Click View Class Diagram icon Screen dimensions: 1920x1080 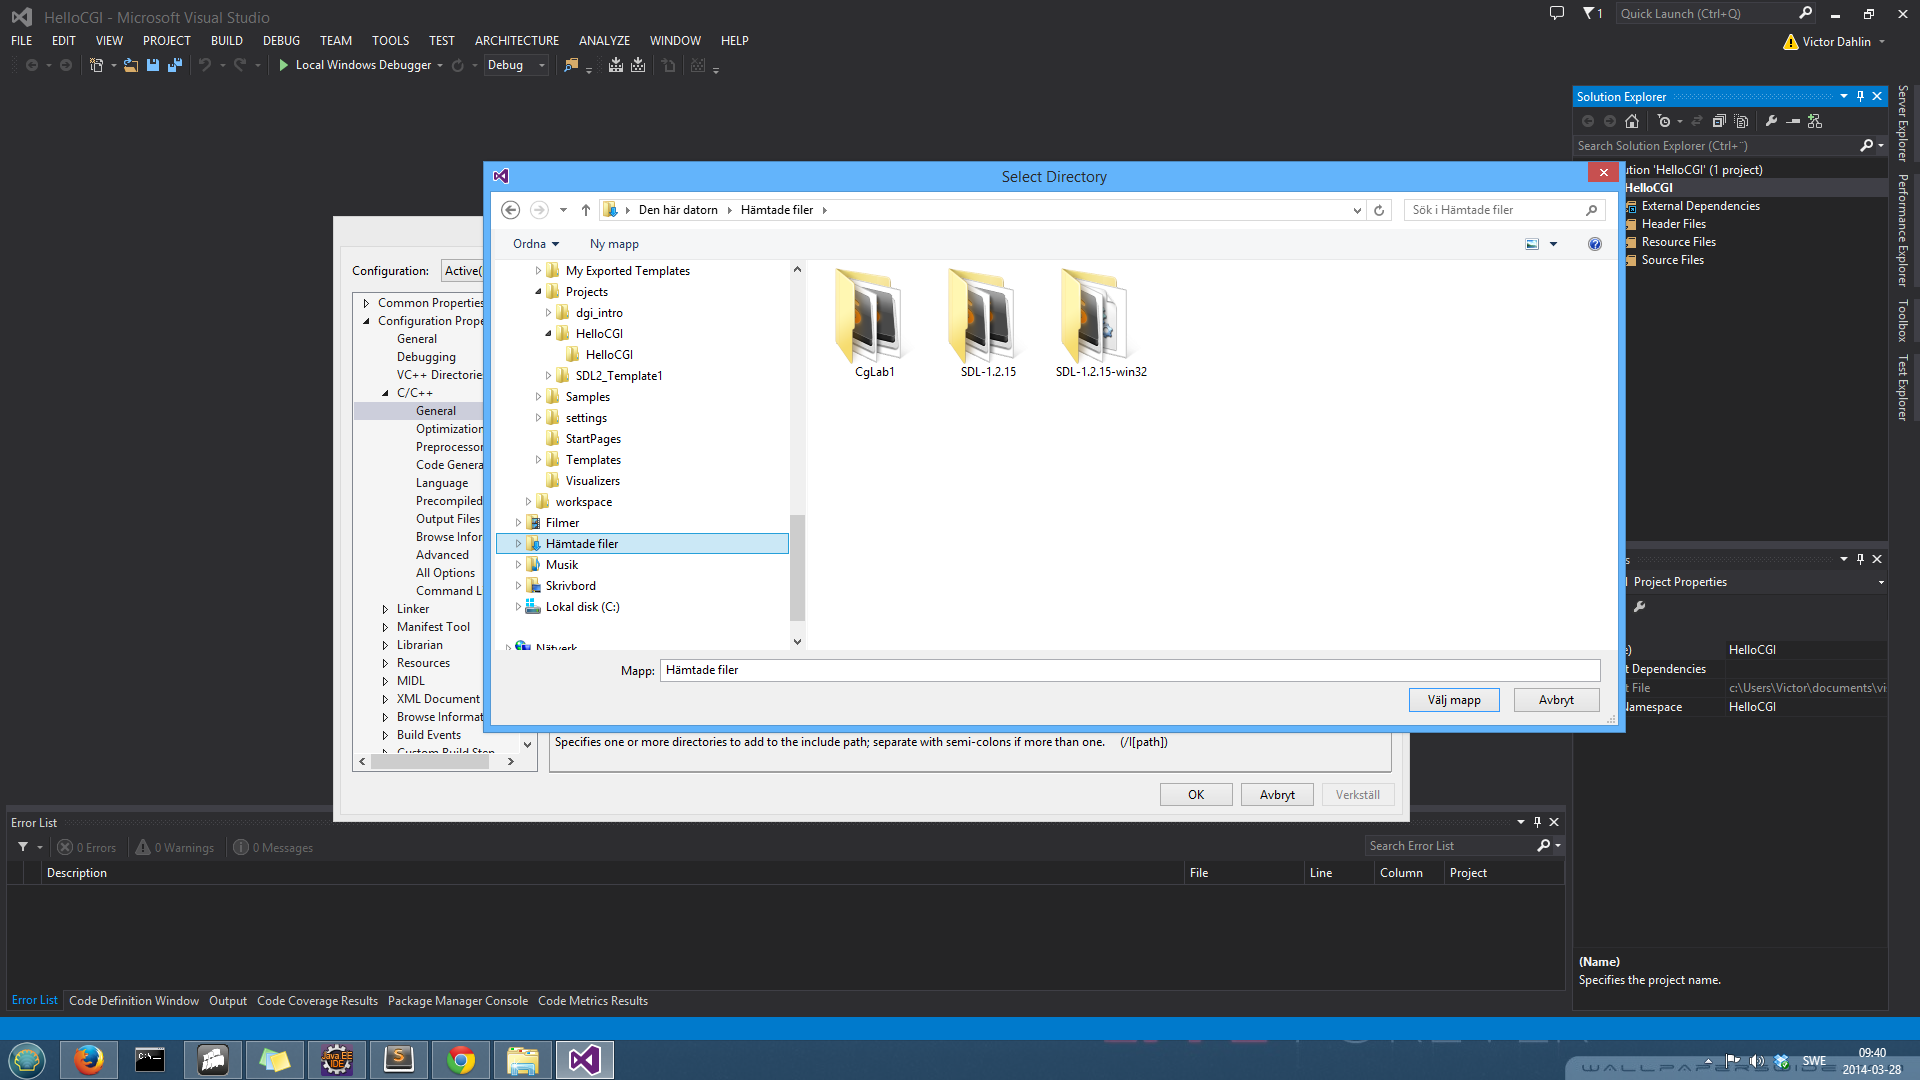(1815, 121)
